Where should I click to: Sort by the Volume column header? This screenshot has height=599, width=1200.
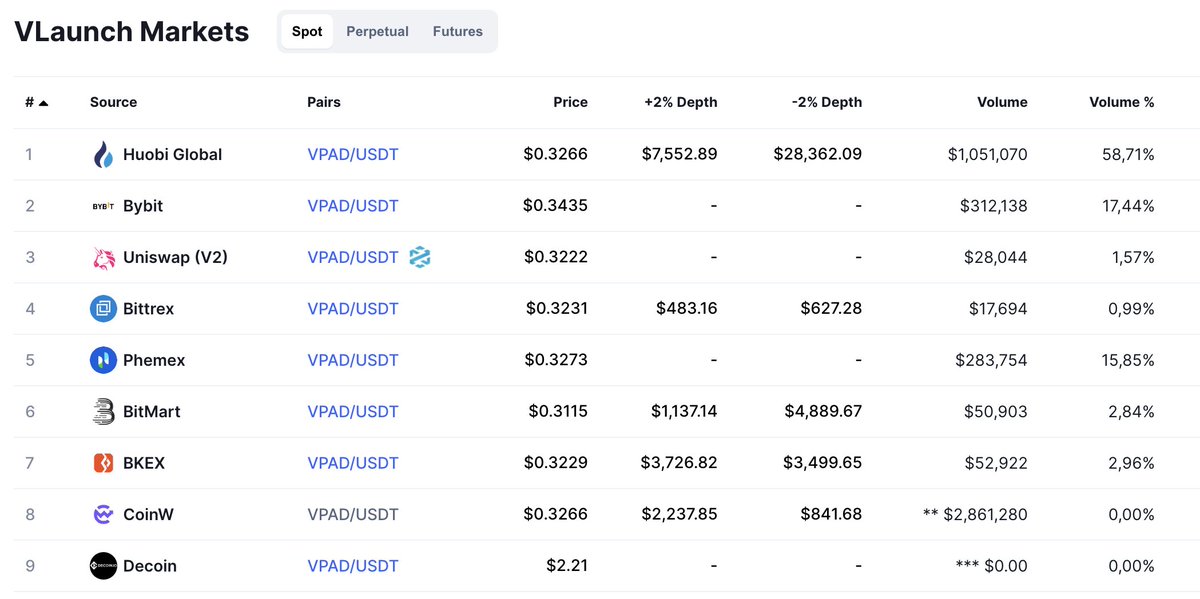point(1002,102)
